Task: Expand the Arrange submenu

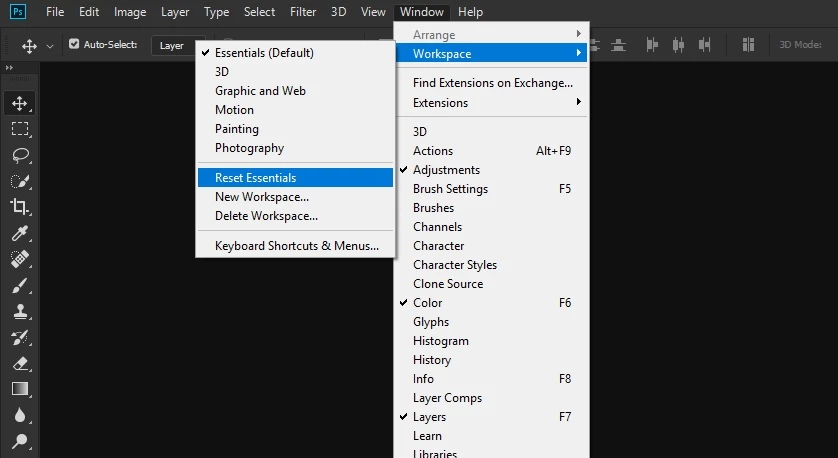Action: 491,35
